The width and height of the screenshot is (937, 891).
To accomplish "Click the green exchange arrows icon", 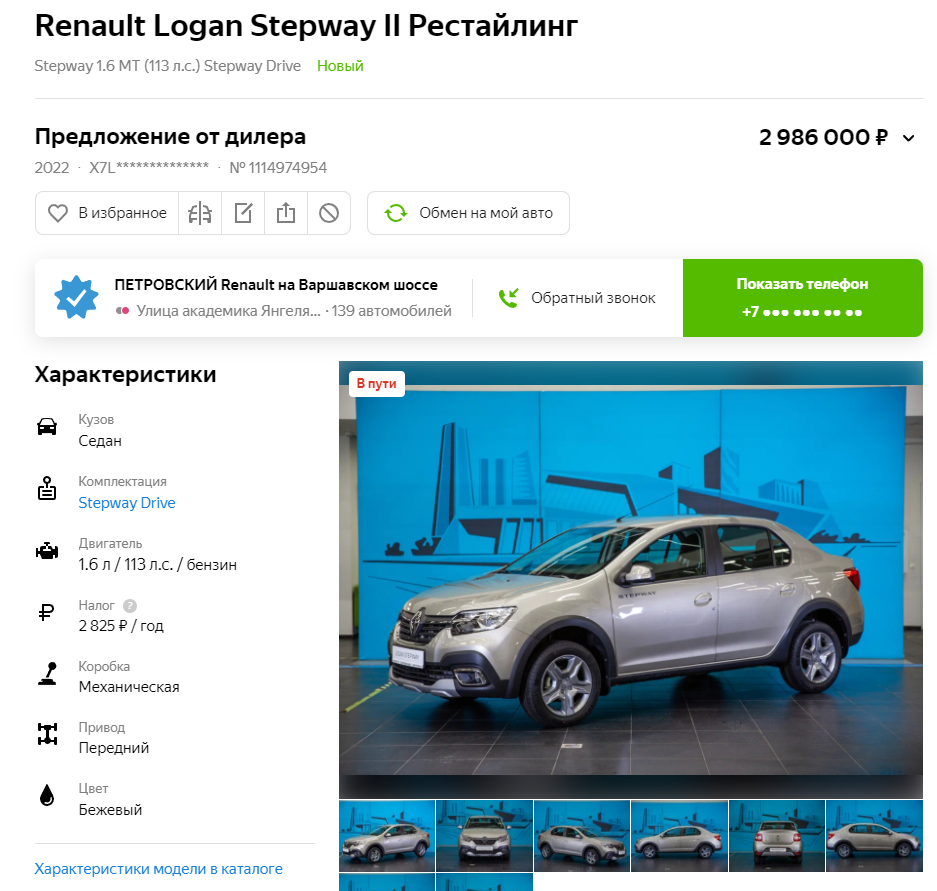I will pos(396,213).
